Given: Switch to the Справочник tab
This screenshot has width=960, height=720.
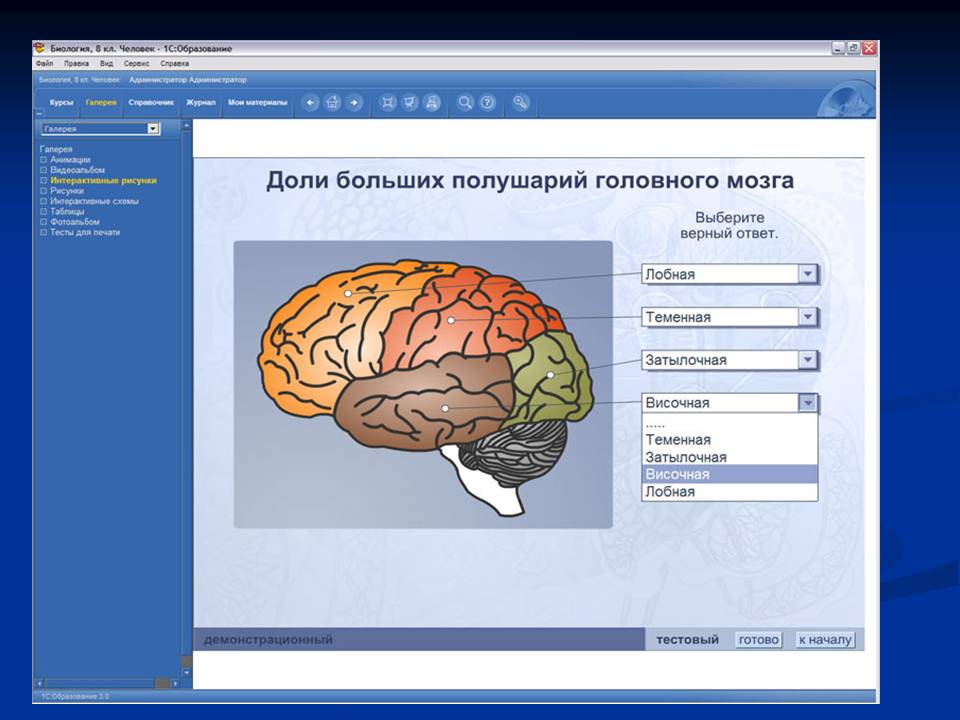Looking at the screenshot, I should pyautogui.click(x=151, y=102).
